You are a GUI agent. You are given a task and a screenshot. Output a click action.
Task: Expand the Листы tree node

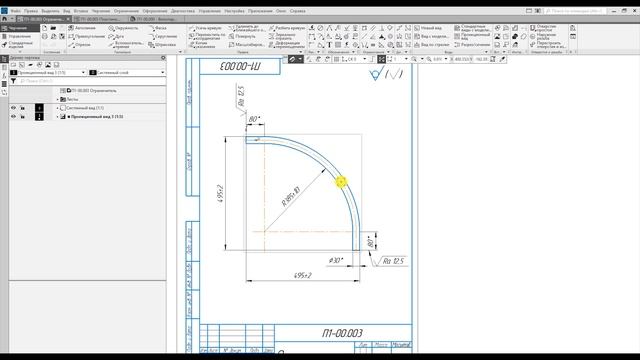58,99
